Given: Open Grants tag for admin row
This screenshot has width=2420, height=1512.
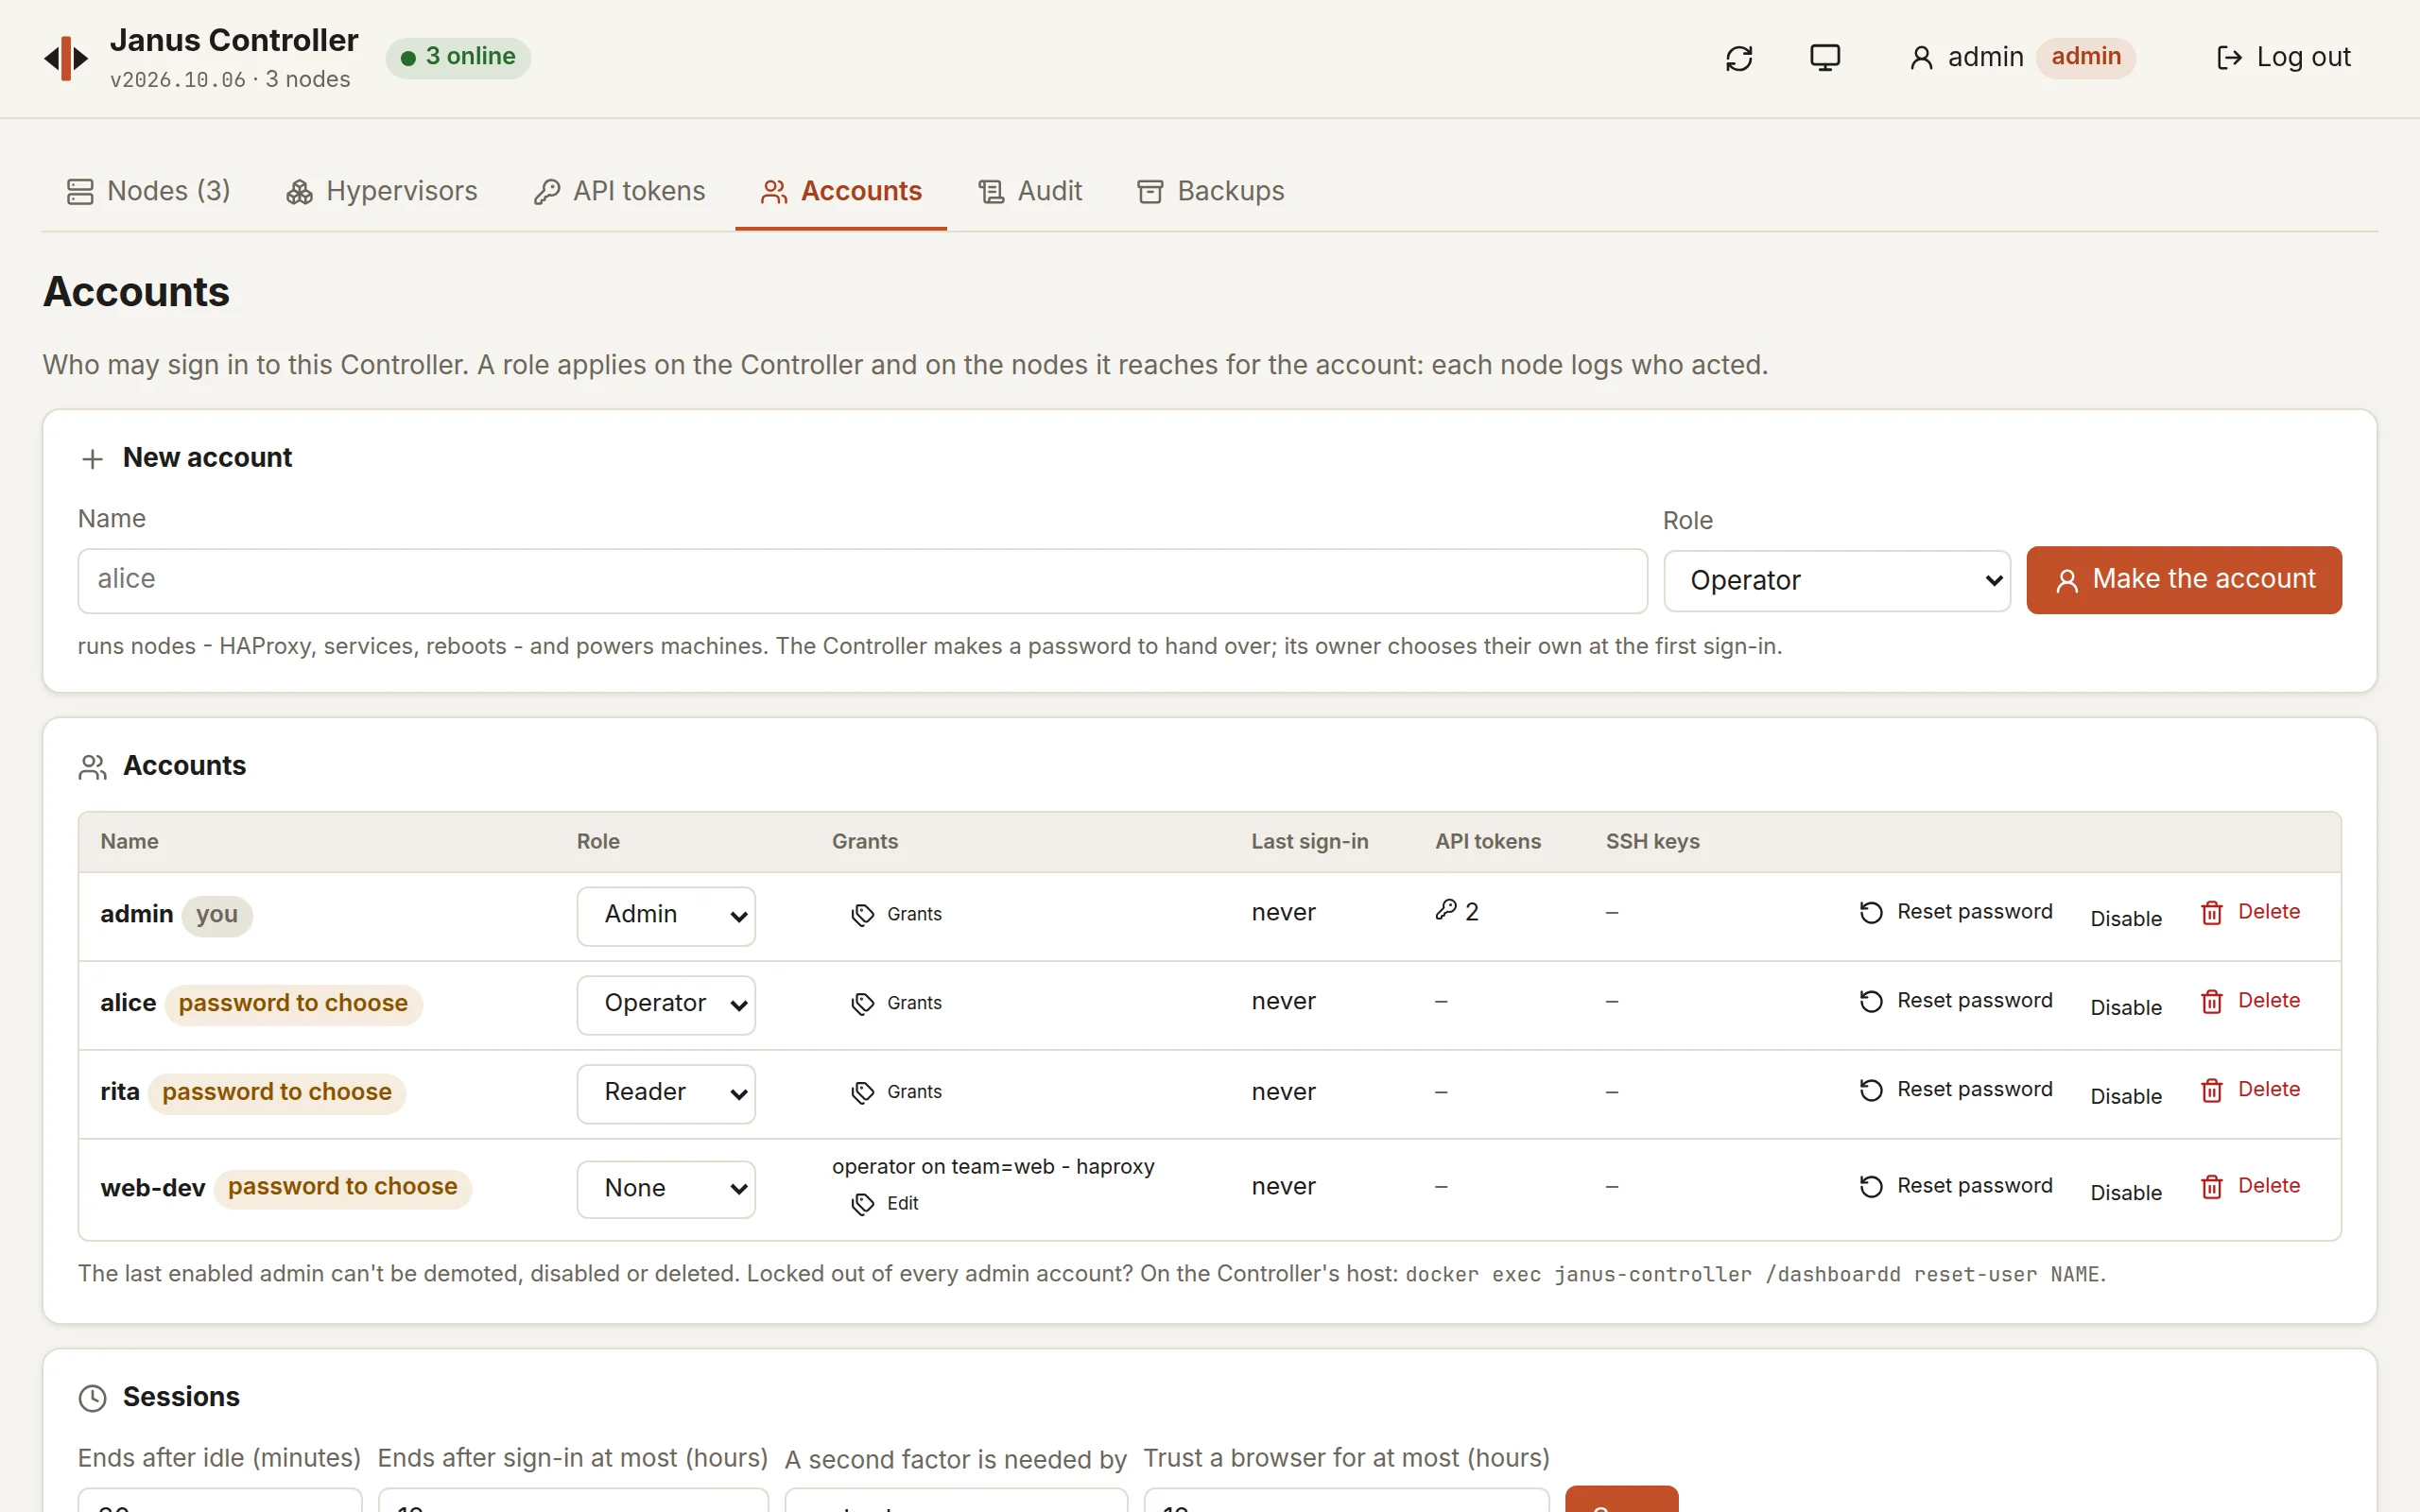Looking at the screenshot, I should pyautogui.click(x=896, y=914).
